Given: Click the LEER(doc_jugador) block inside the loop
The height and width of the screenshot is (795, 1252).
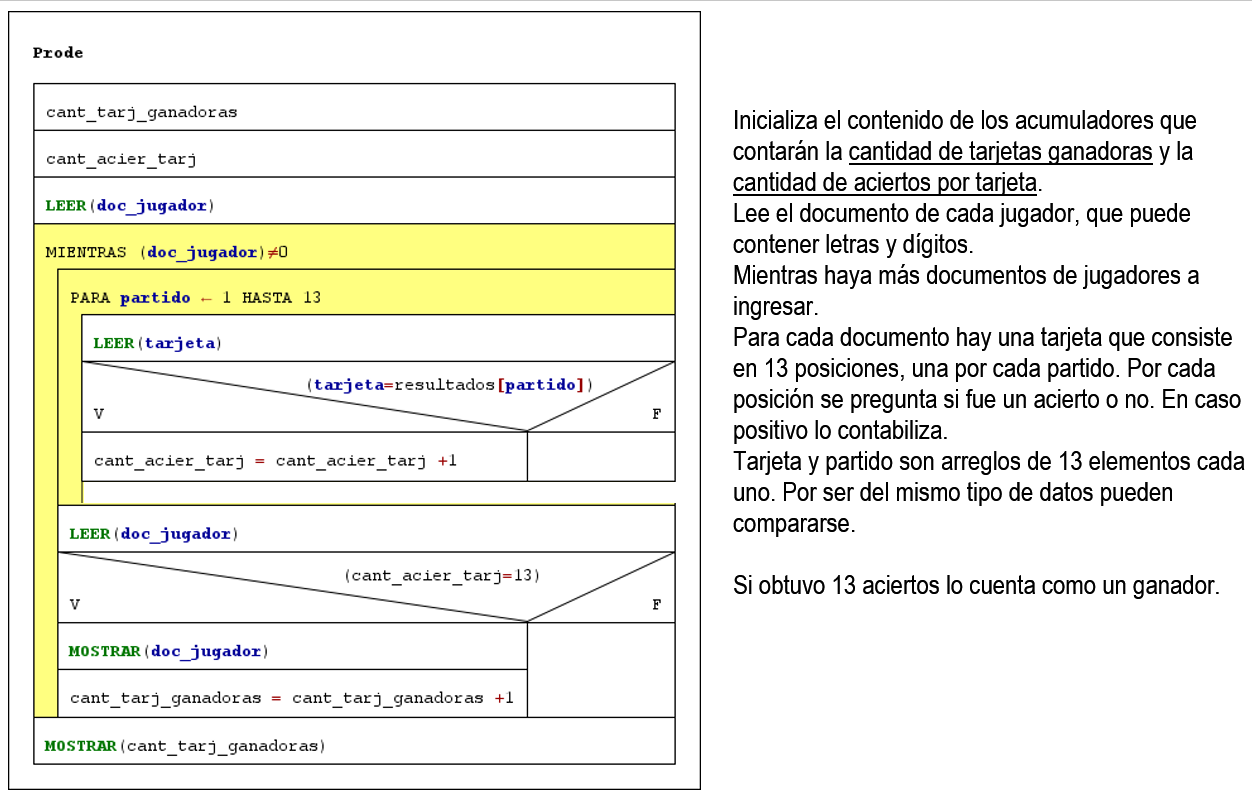Looking at the screenshot, I should pyautogui.click(x=153, y=534).
